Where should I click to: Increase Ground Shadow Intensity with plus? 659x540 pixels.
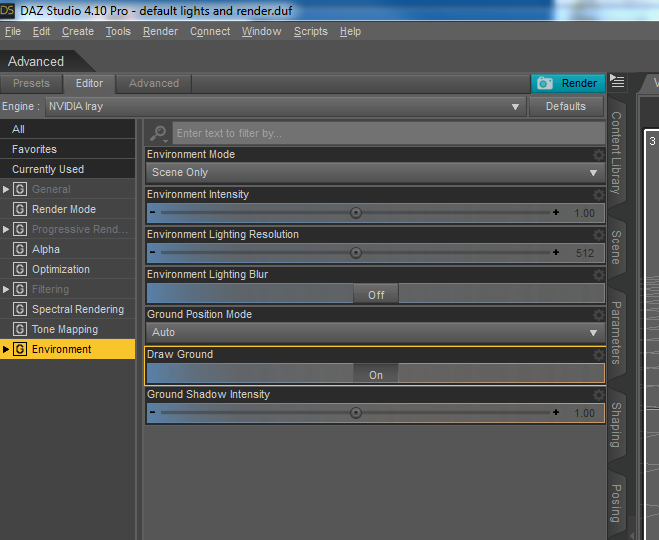[x=556, y=413]
